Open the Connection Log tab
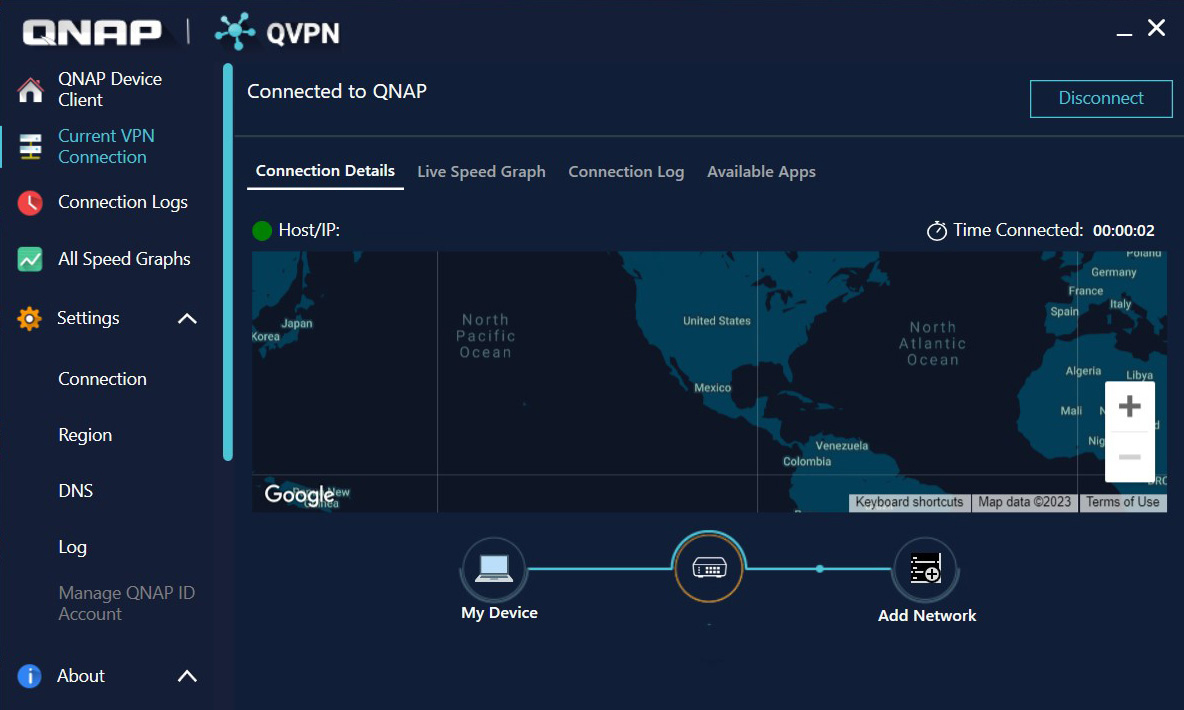The image size is (1184, 710). coord(626,172)
